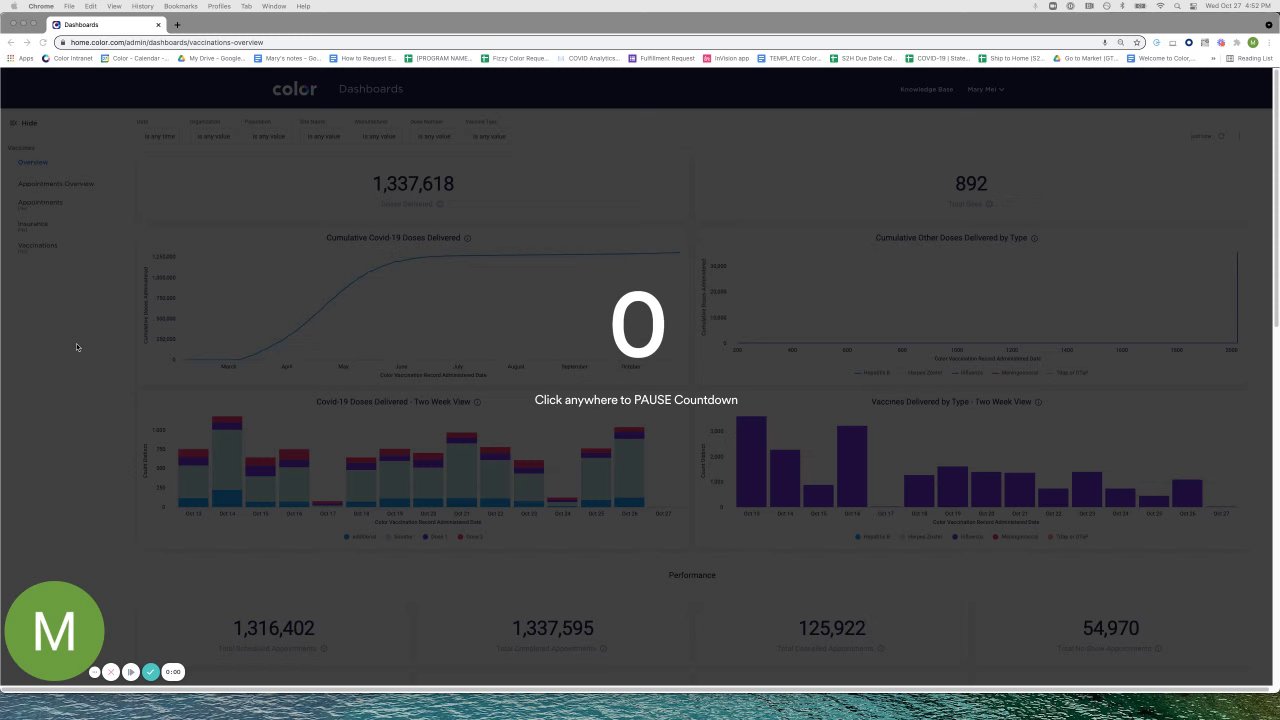
Task: Click info icon beside Cumulative Covid-19 Doses Delivered
Action: [467, 238]
